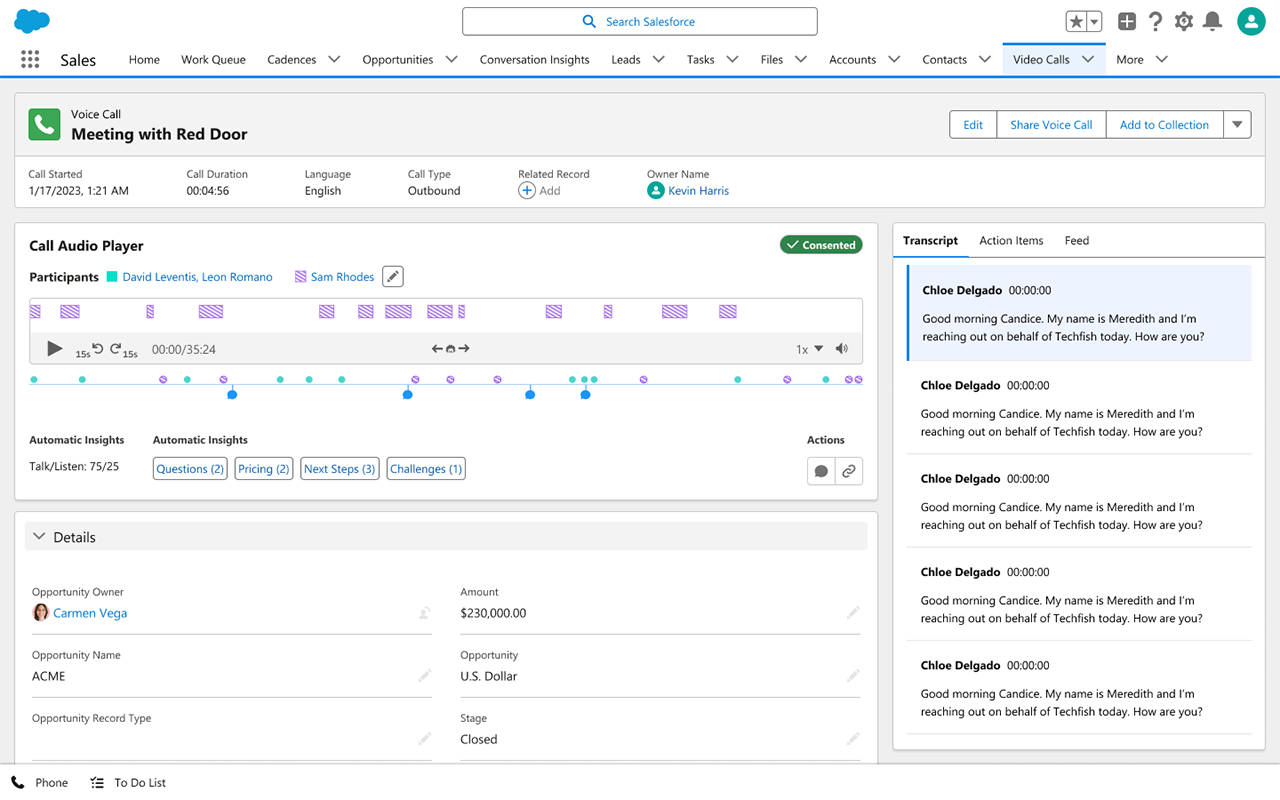The width and height of the screenshot is (1280, 800).
Task: Skip forward 15 seconds in audio
Action: point(116,348)
